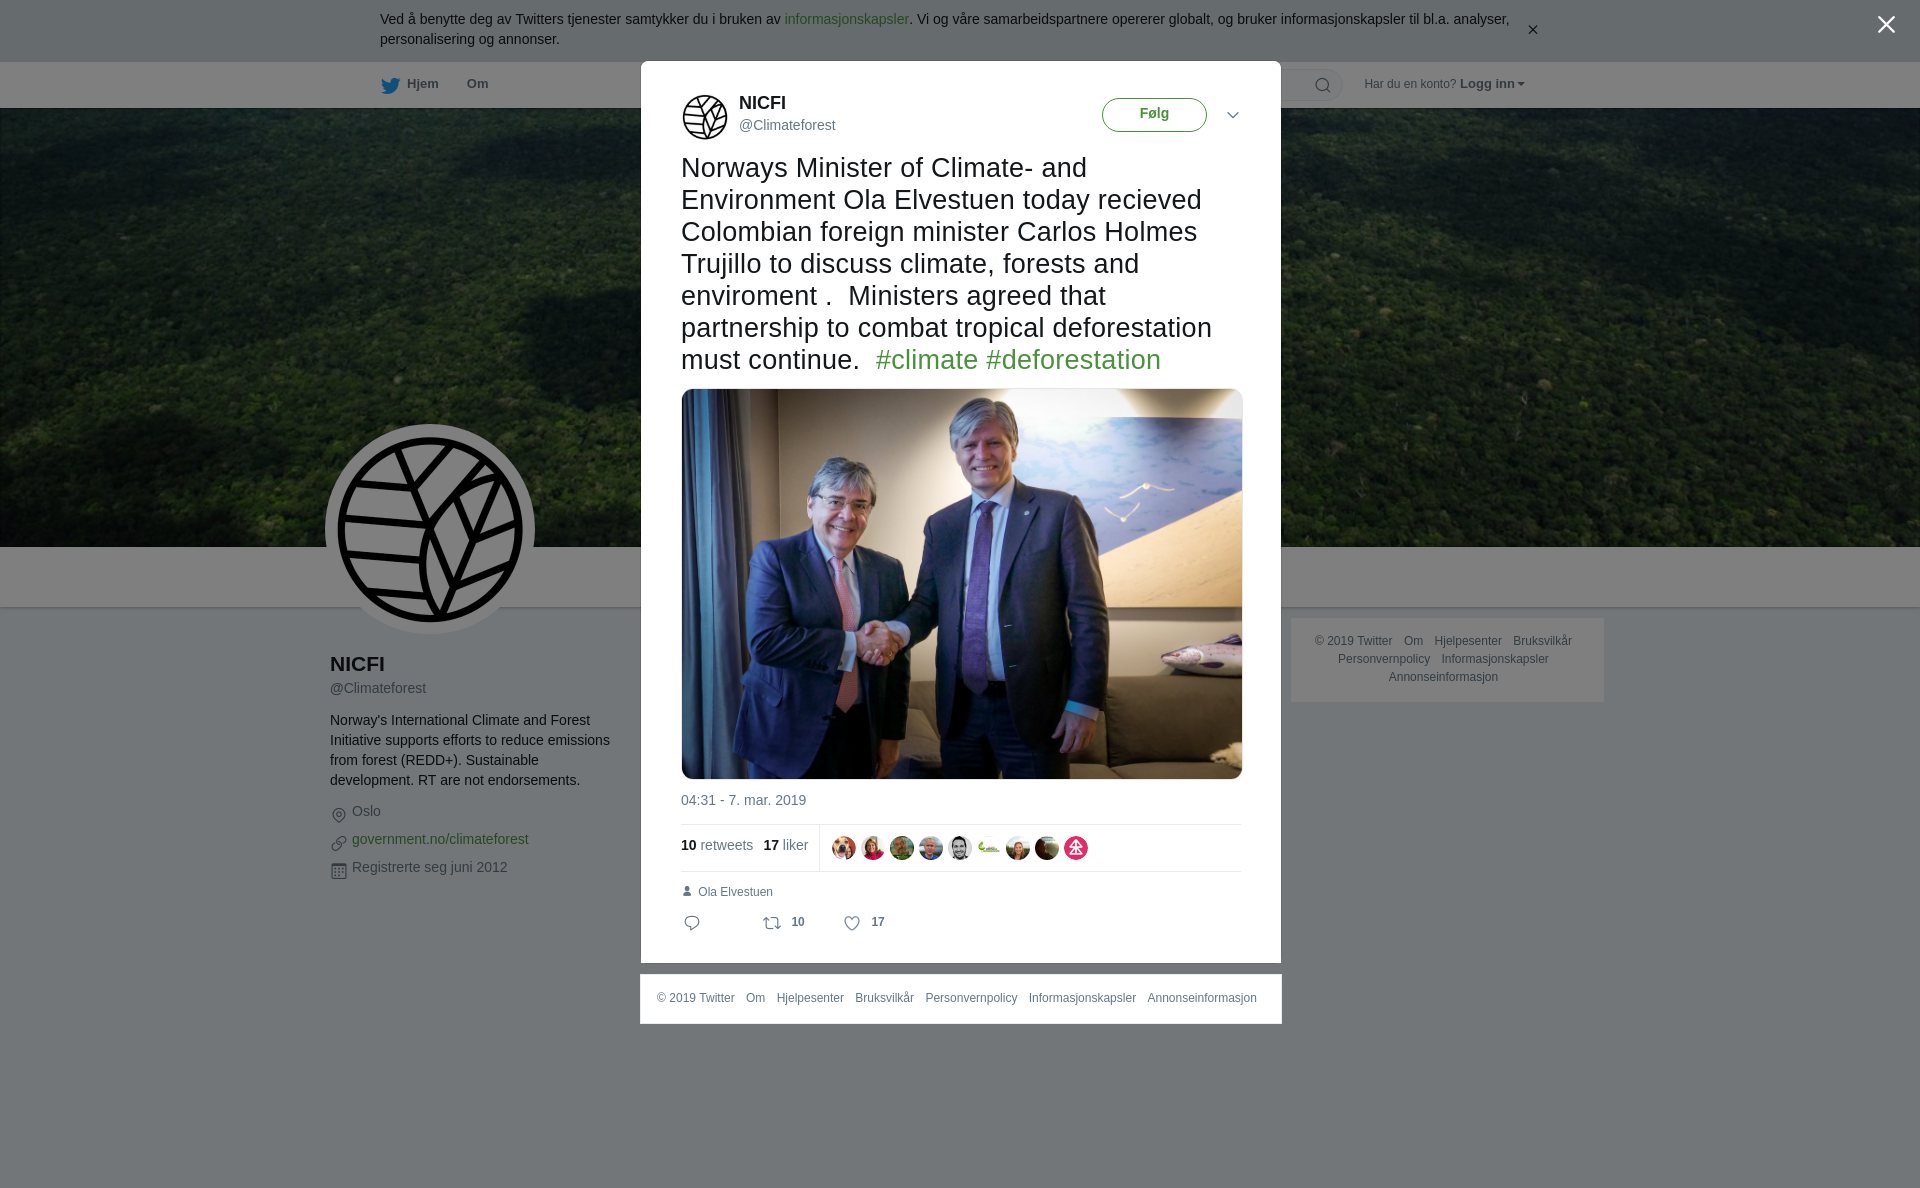Dismiss the cookie notice banner
The image size is (1920, 1188).
[1532, 30]
